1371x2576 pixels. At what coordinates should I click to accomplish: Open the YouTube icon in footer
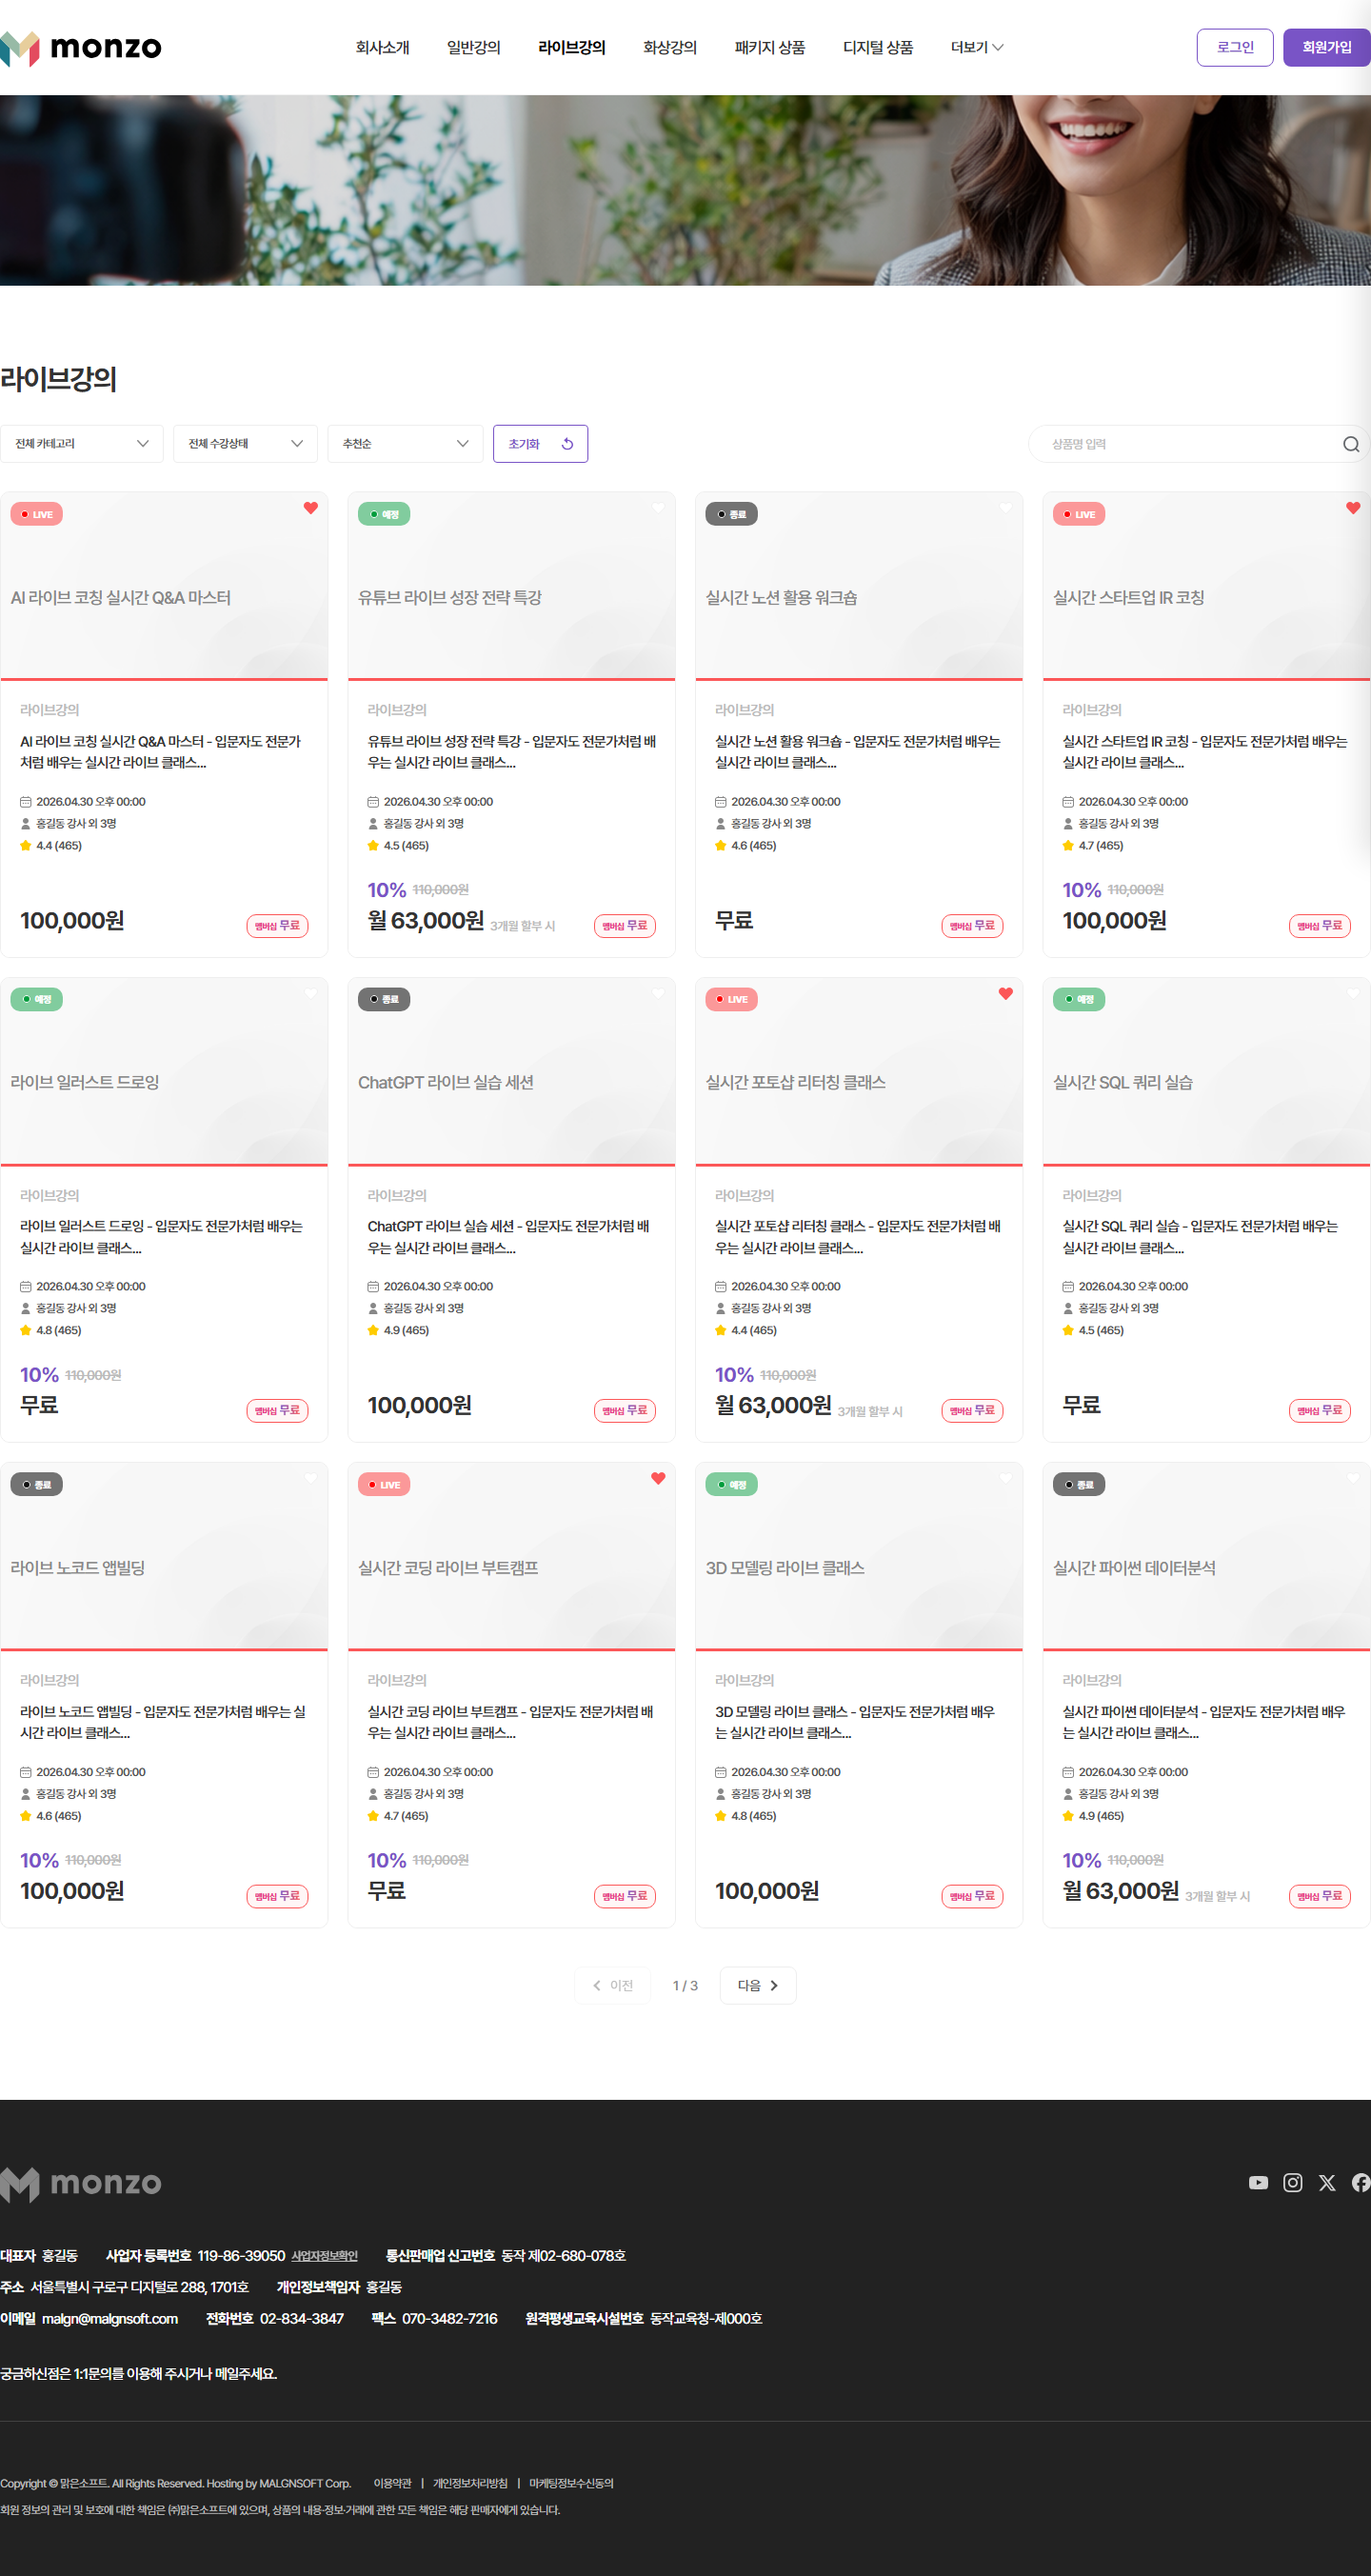[x=1258, y=2182]
